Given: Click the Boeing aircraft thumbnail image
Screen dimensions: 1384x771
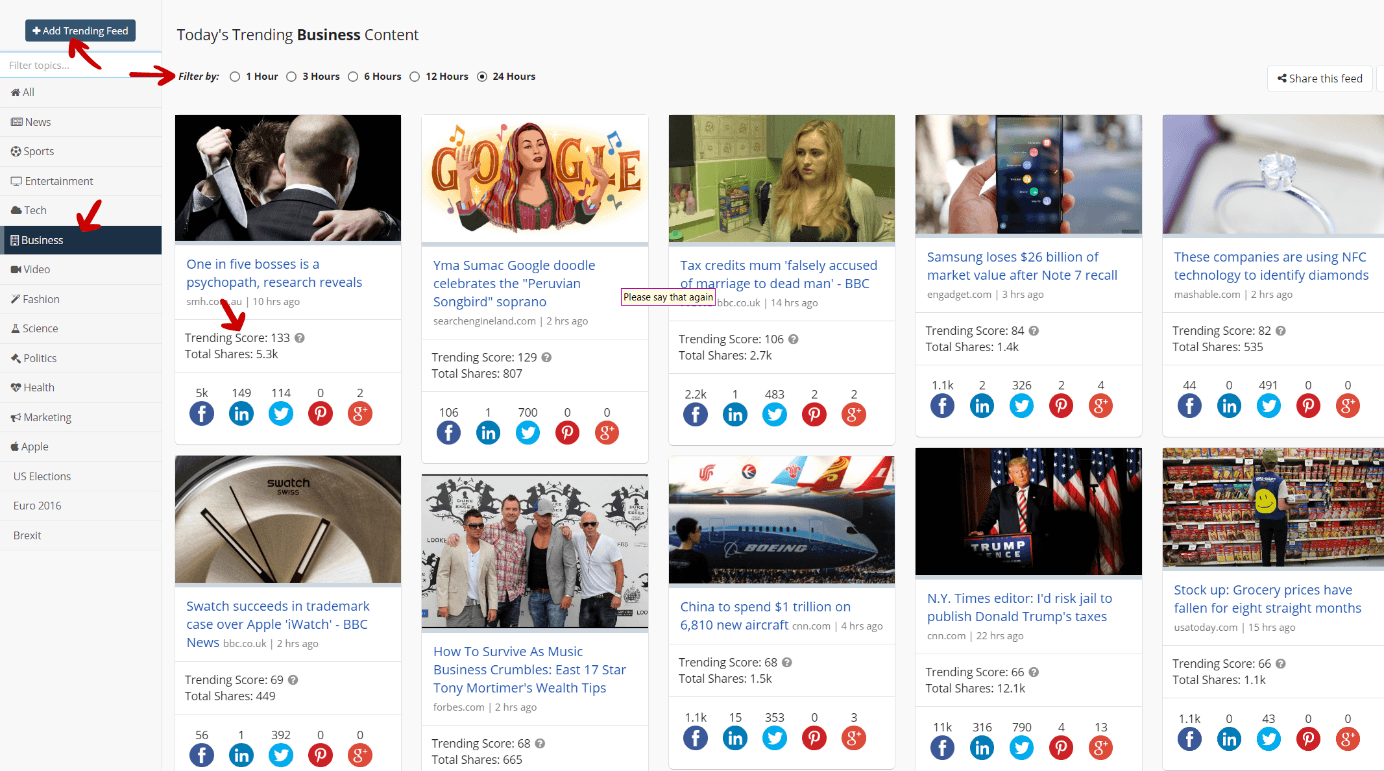Looking at the screenshot, I should click(x=782, y=520).
